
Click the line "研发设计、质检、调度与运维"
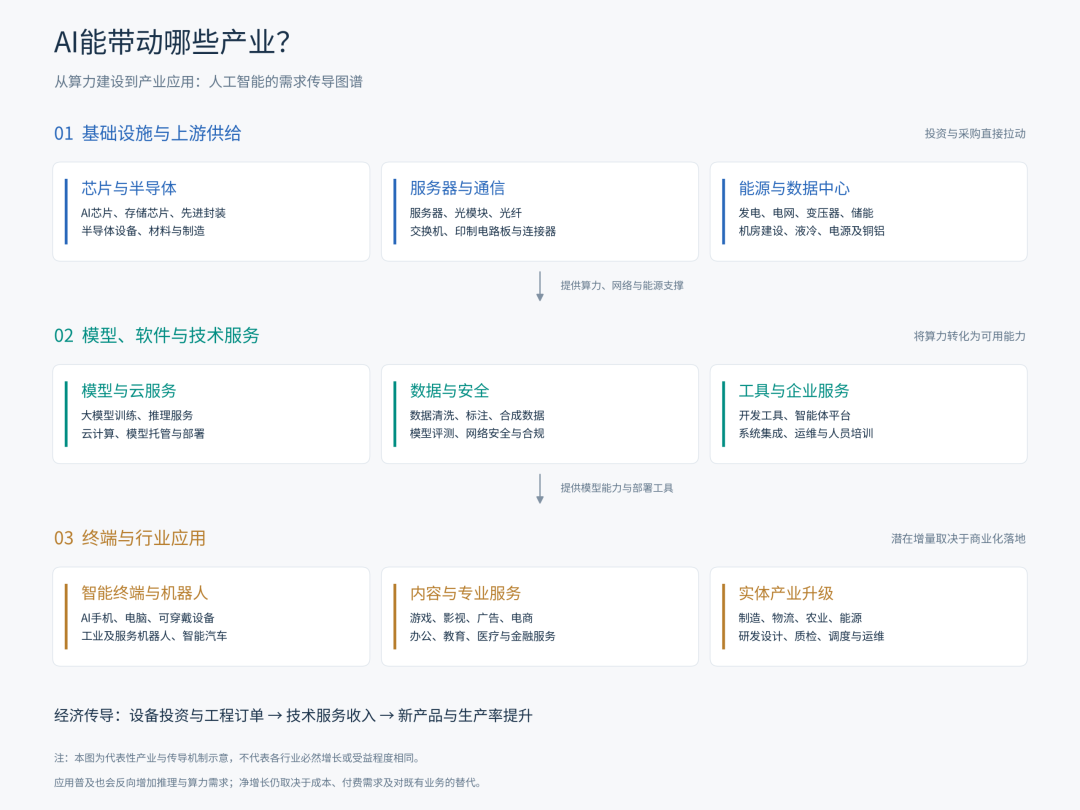point(811,636)
